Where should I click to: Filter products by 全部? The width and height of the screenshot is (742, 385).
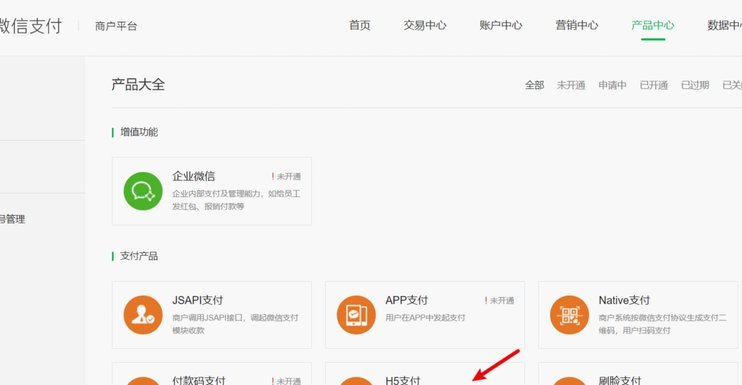[535, 85]
